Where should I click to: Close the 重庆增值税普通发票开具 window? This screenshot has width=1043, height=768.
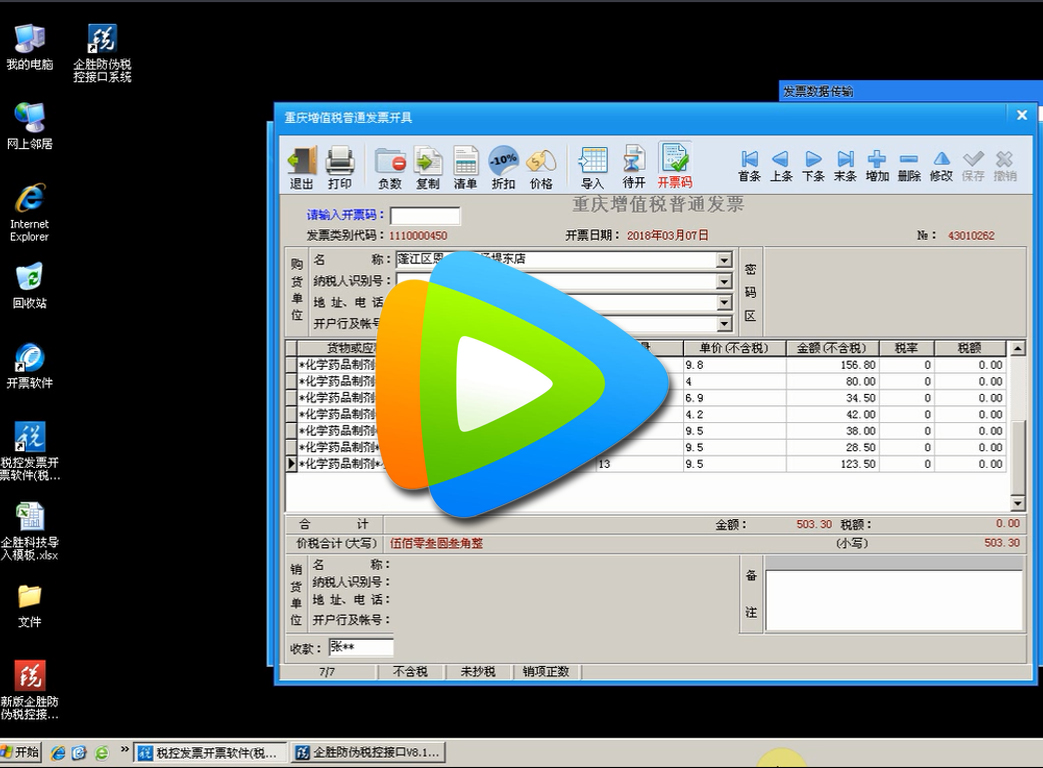click(x=1022, y=115)
